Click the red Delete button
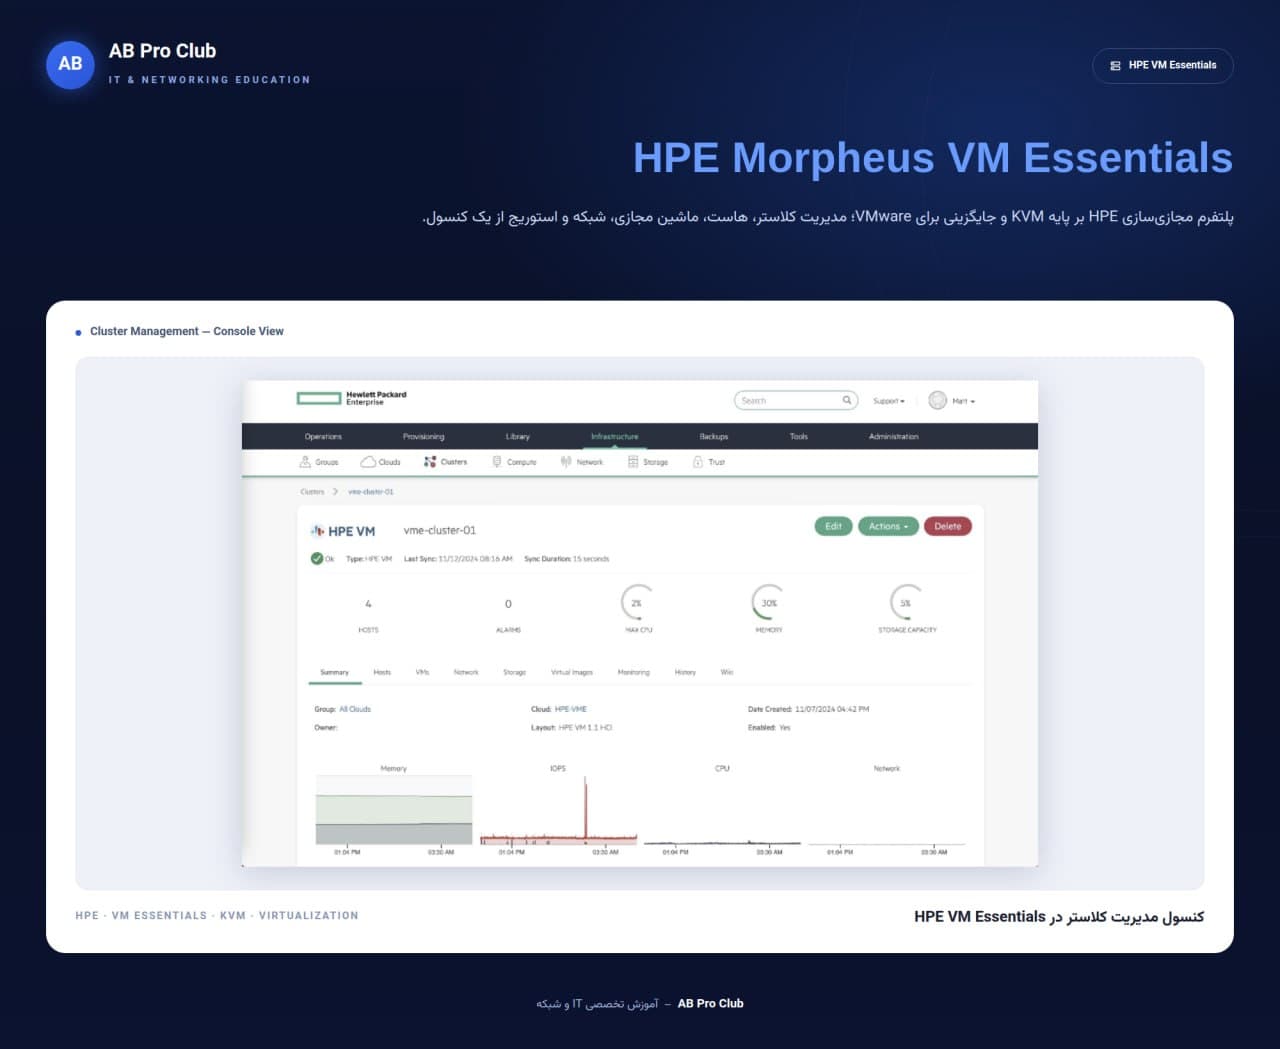1280x1049 pixels. click(947, 526)
